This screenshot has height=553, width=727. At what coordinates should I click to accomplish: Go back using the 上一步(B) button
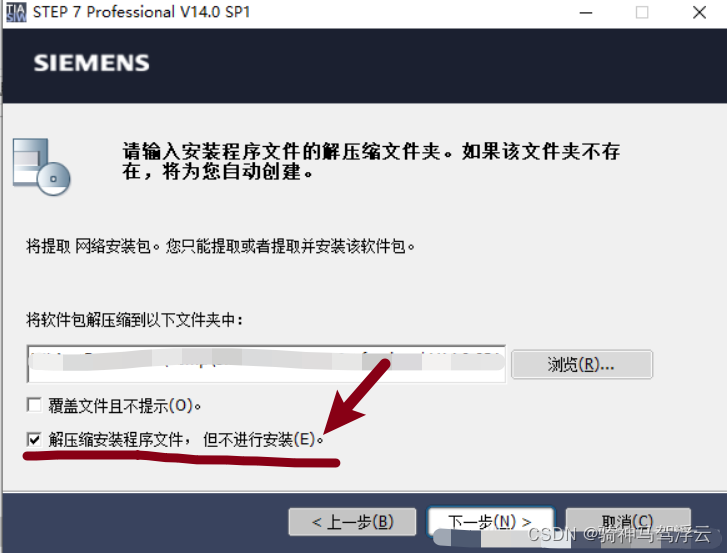(x=352, y=522)
